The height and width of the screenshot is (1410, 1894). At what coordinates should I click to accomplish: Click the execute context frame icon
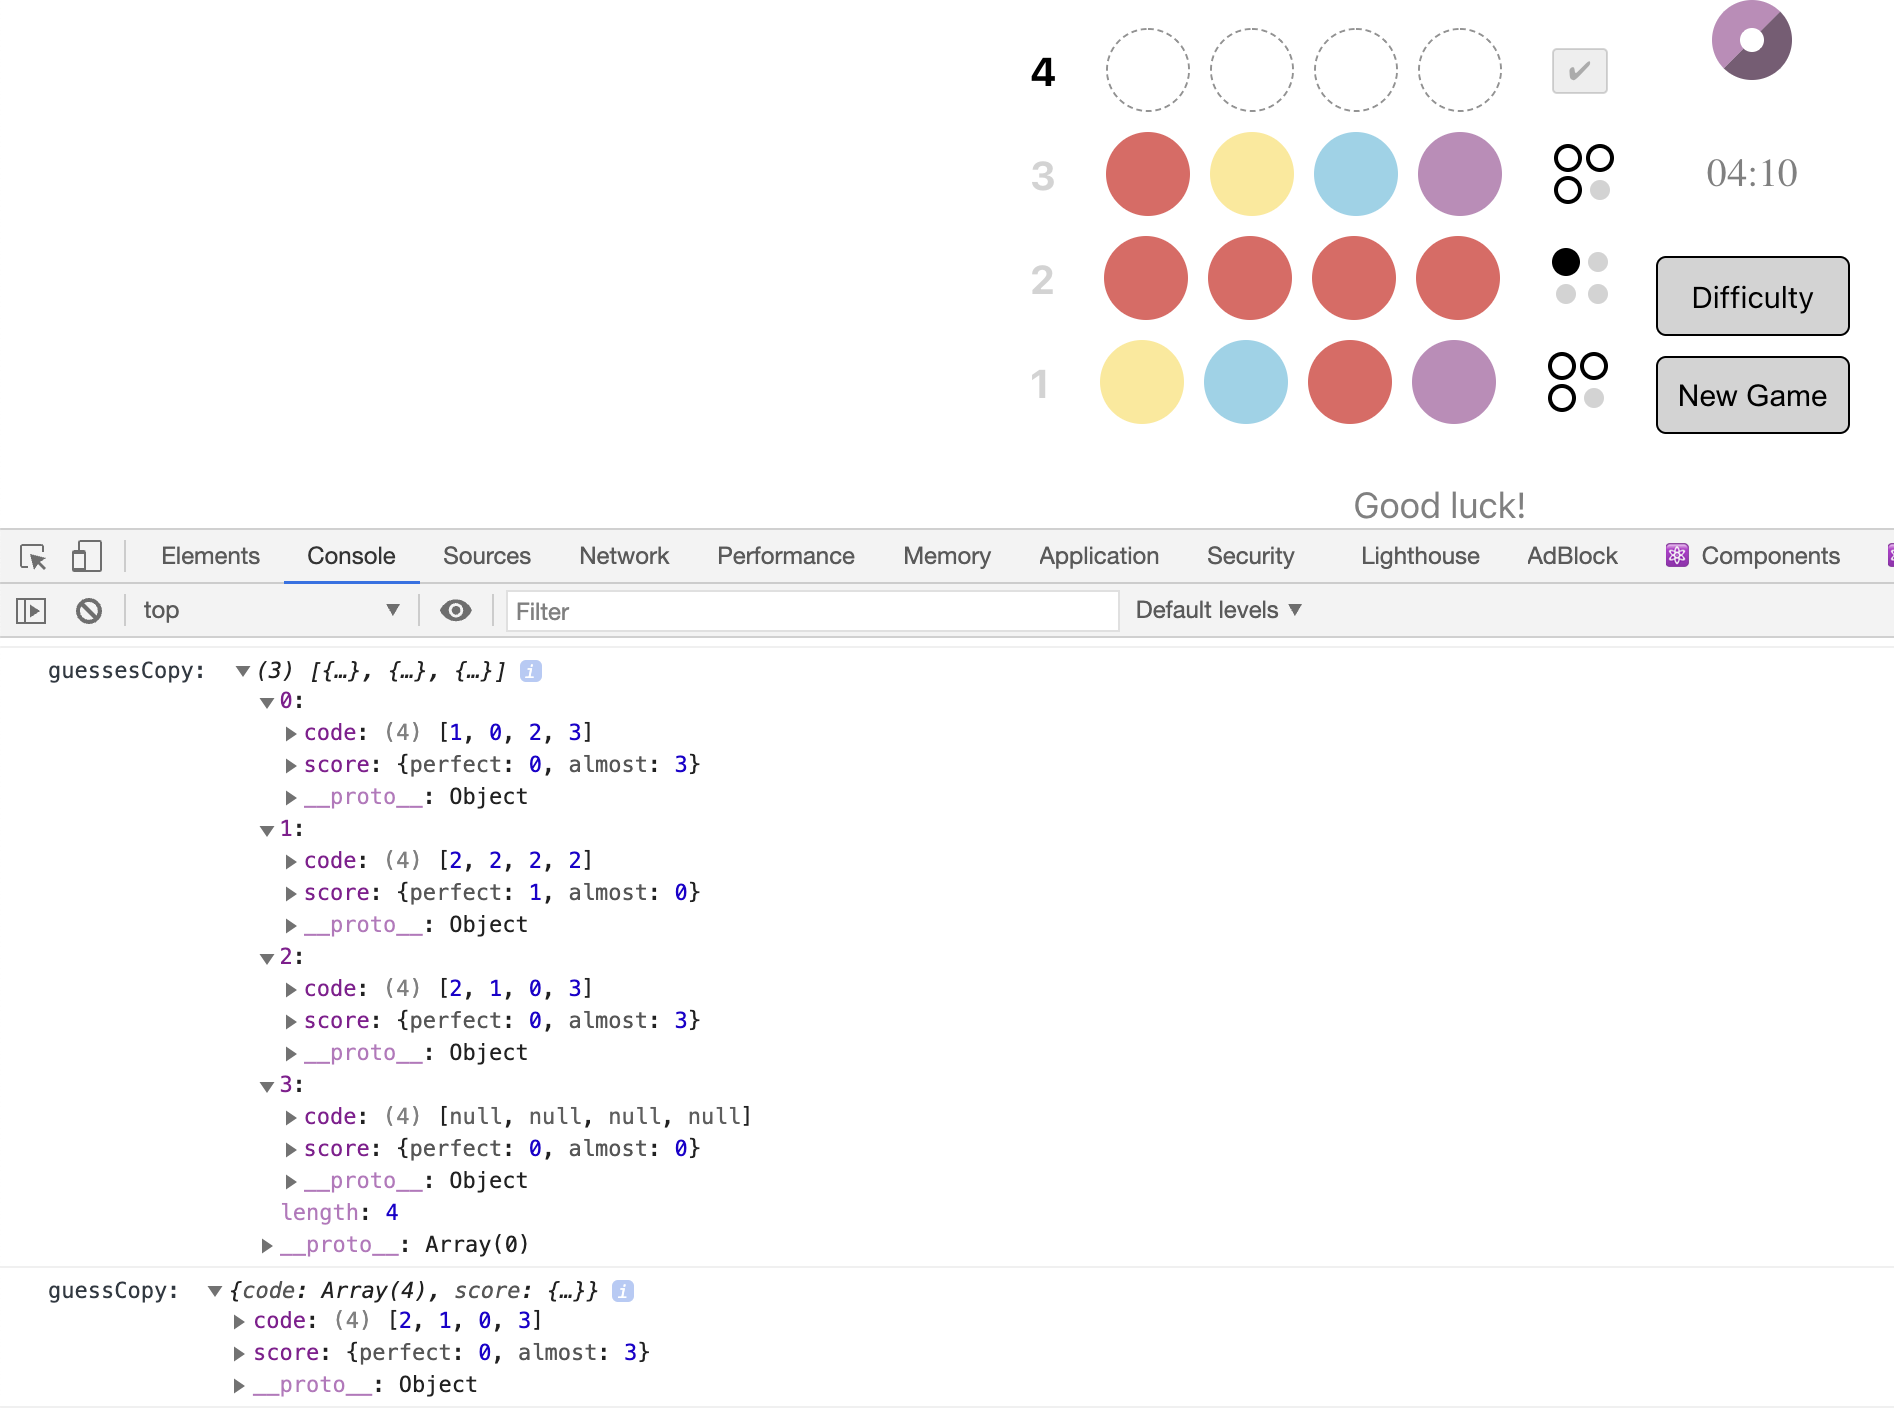pyautogui.click(x=31, y=610)
